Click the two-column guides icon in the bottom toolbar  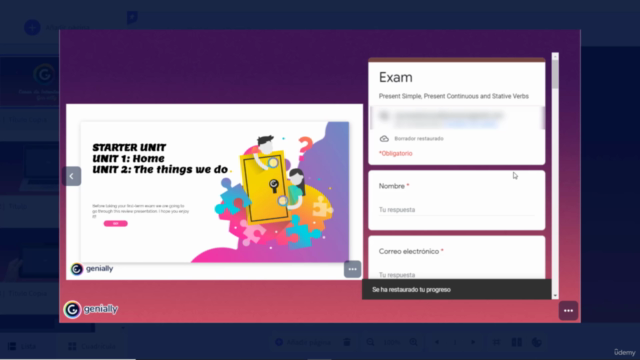pos(517,342)
